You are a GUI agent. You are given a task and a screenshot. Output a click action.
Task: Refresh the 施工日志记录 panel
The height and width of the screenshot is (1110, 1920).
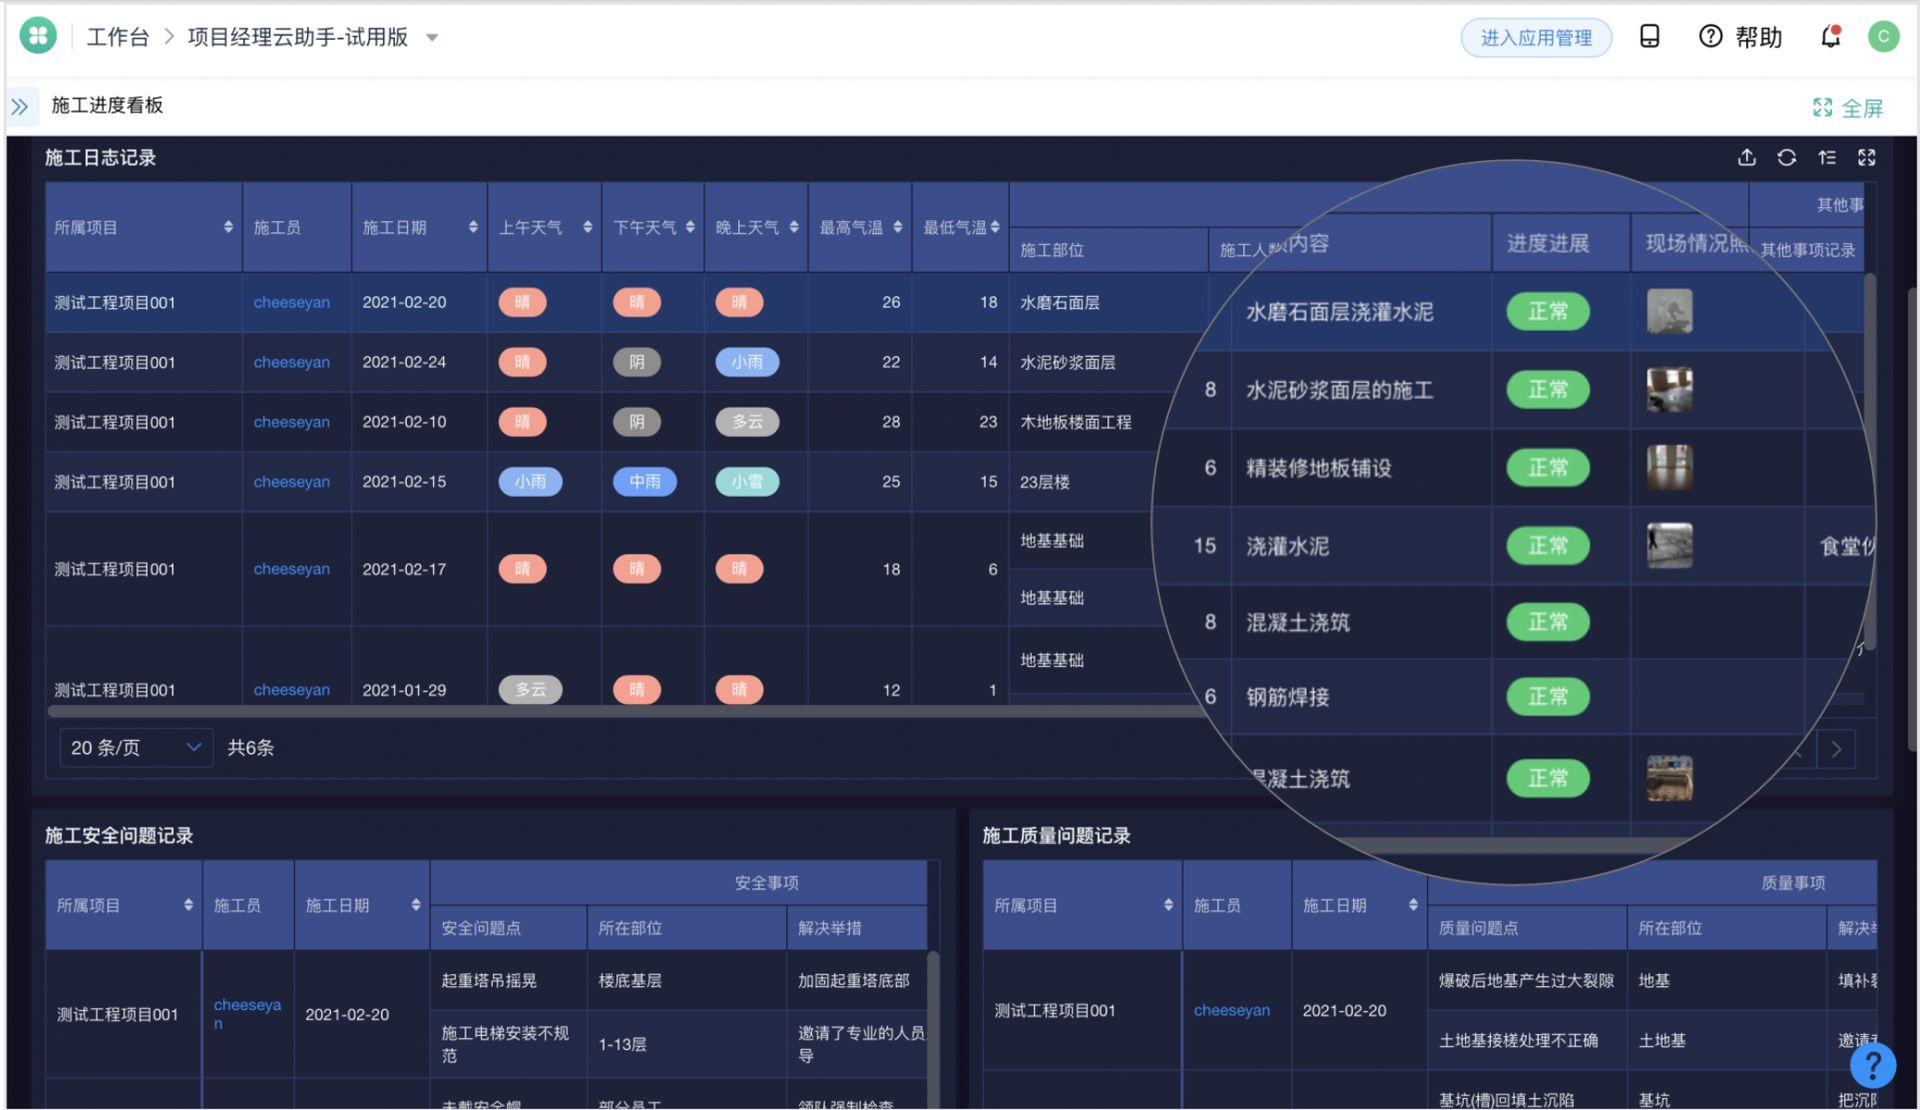1787,157
